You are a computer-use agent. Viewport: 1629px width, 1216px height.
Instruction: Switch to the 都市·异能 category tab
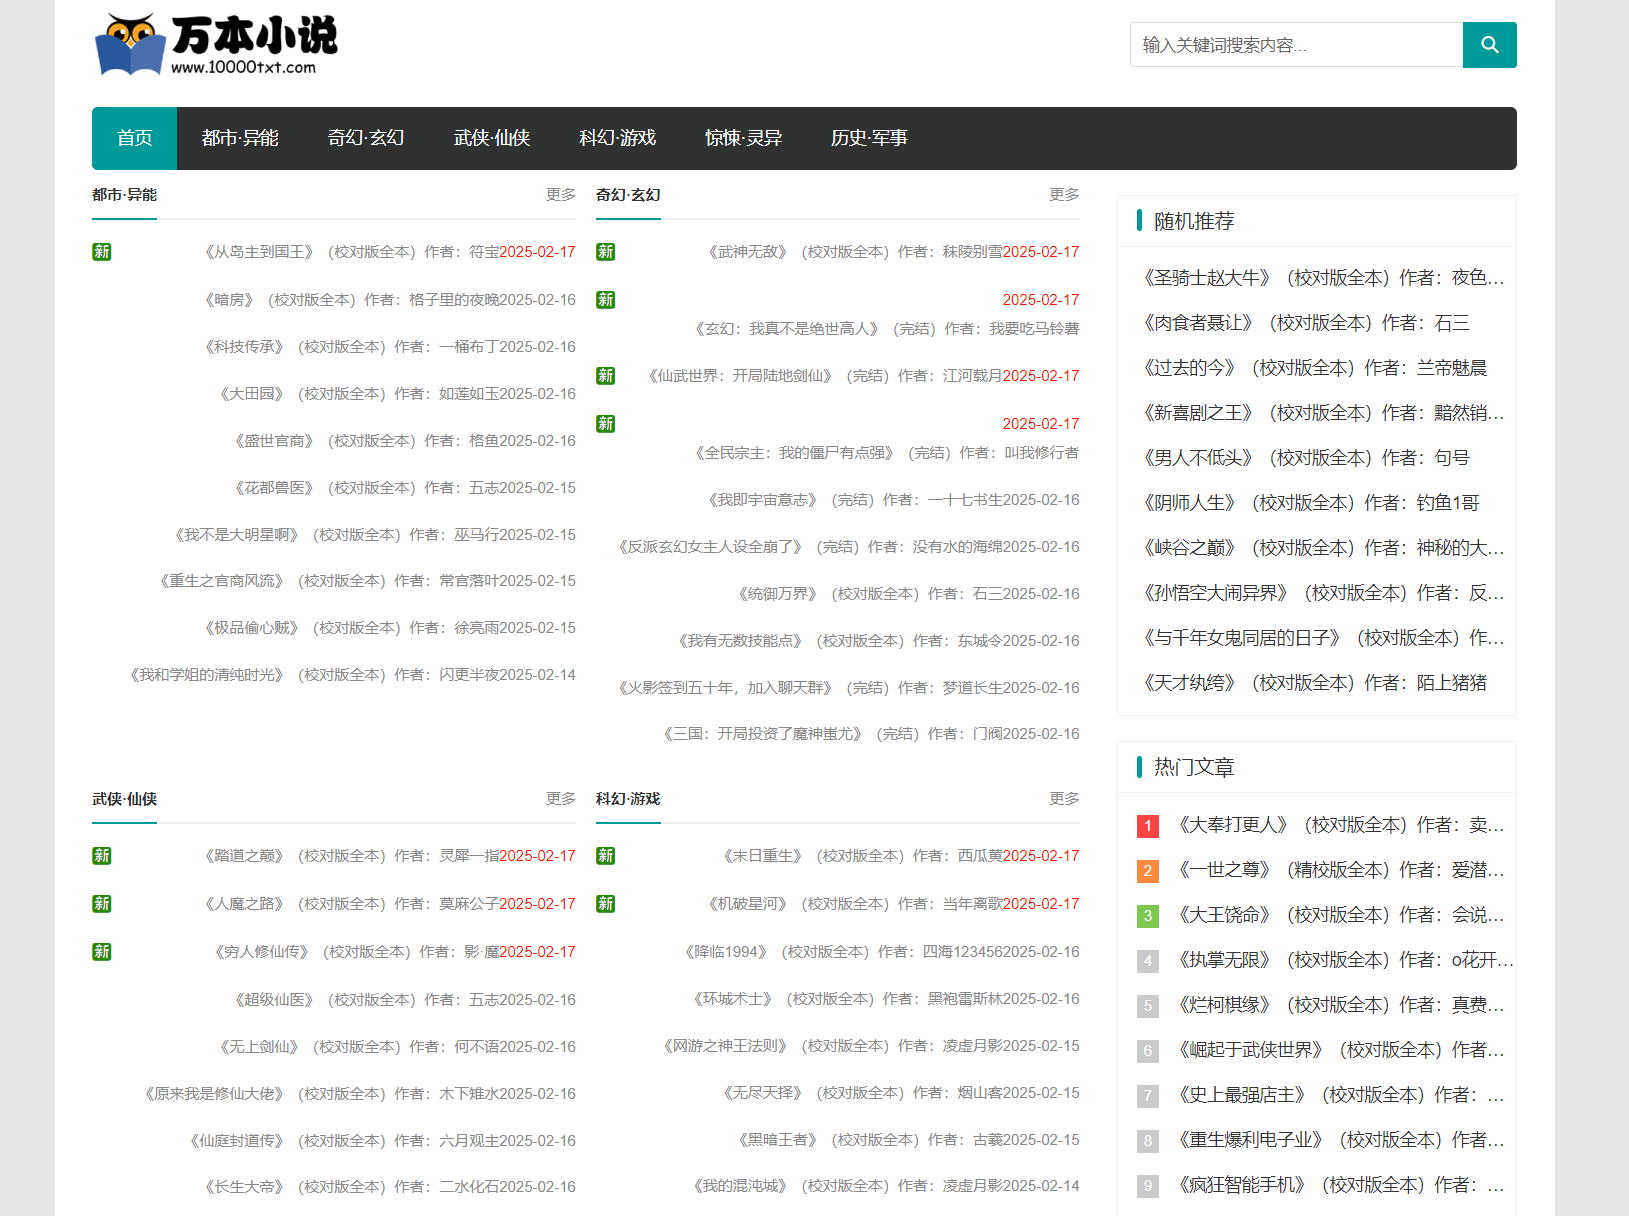[x=240, y=138]
